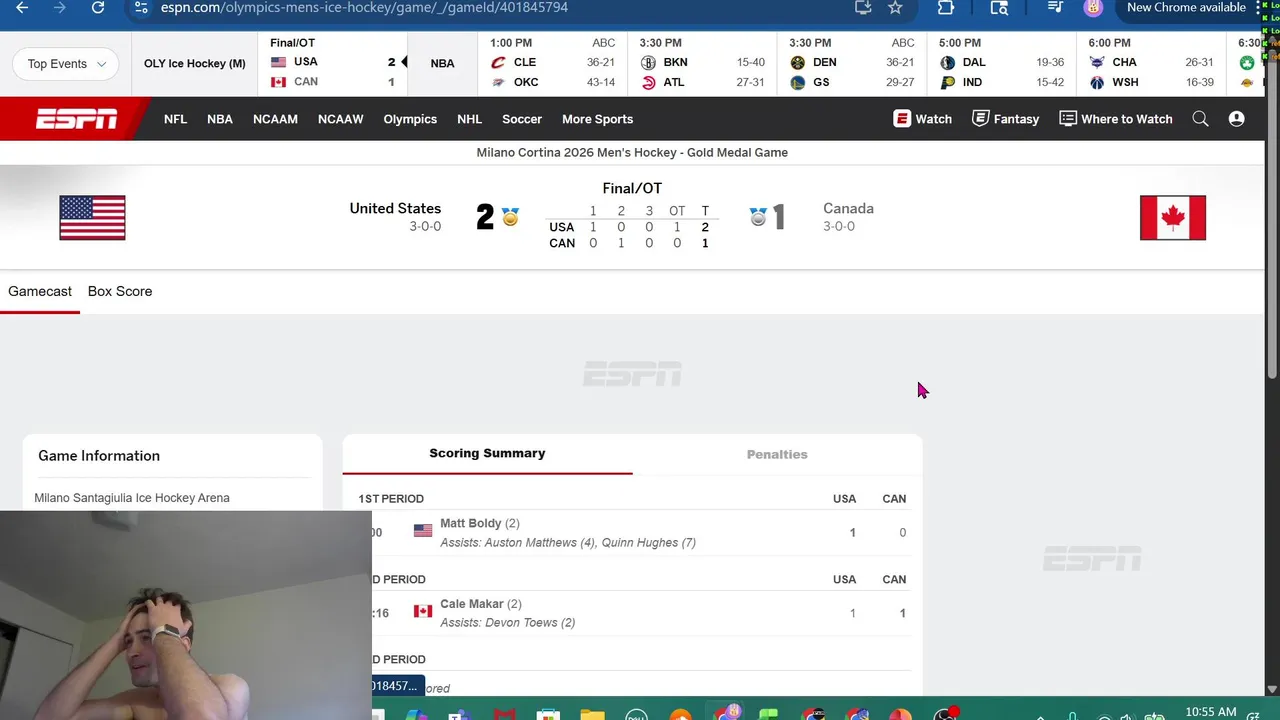Viewport: 1280px width, 720px height.
Task: Open Microsoft Teams in taskbar
Action: [x=459, y=713]
